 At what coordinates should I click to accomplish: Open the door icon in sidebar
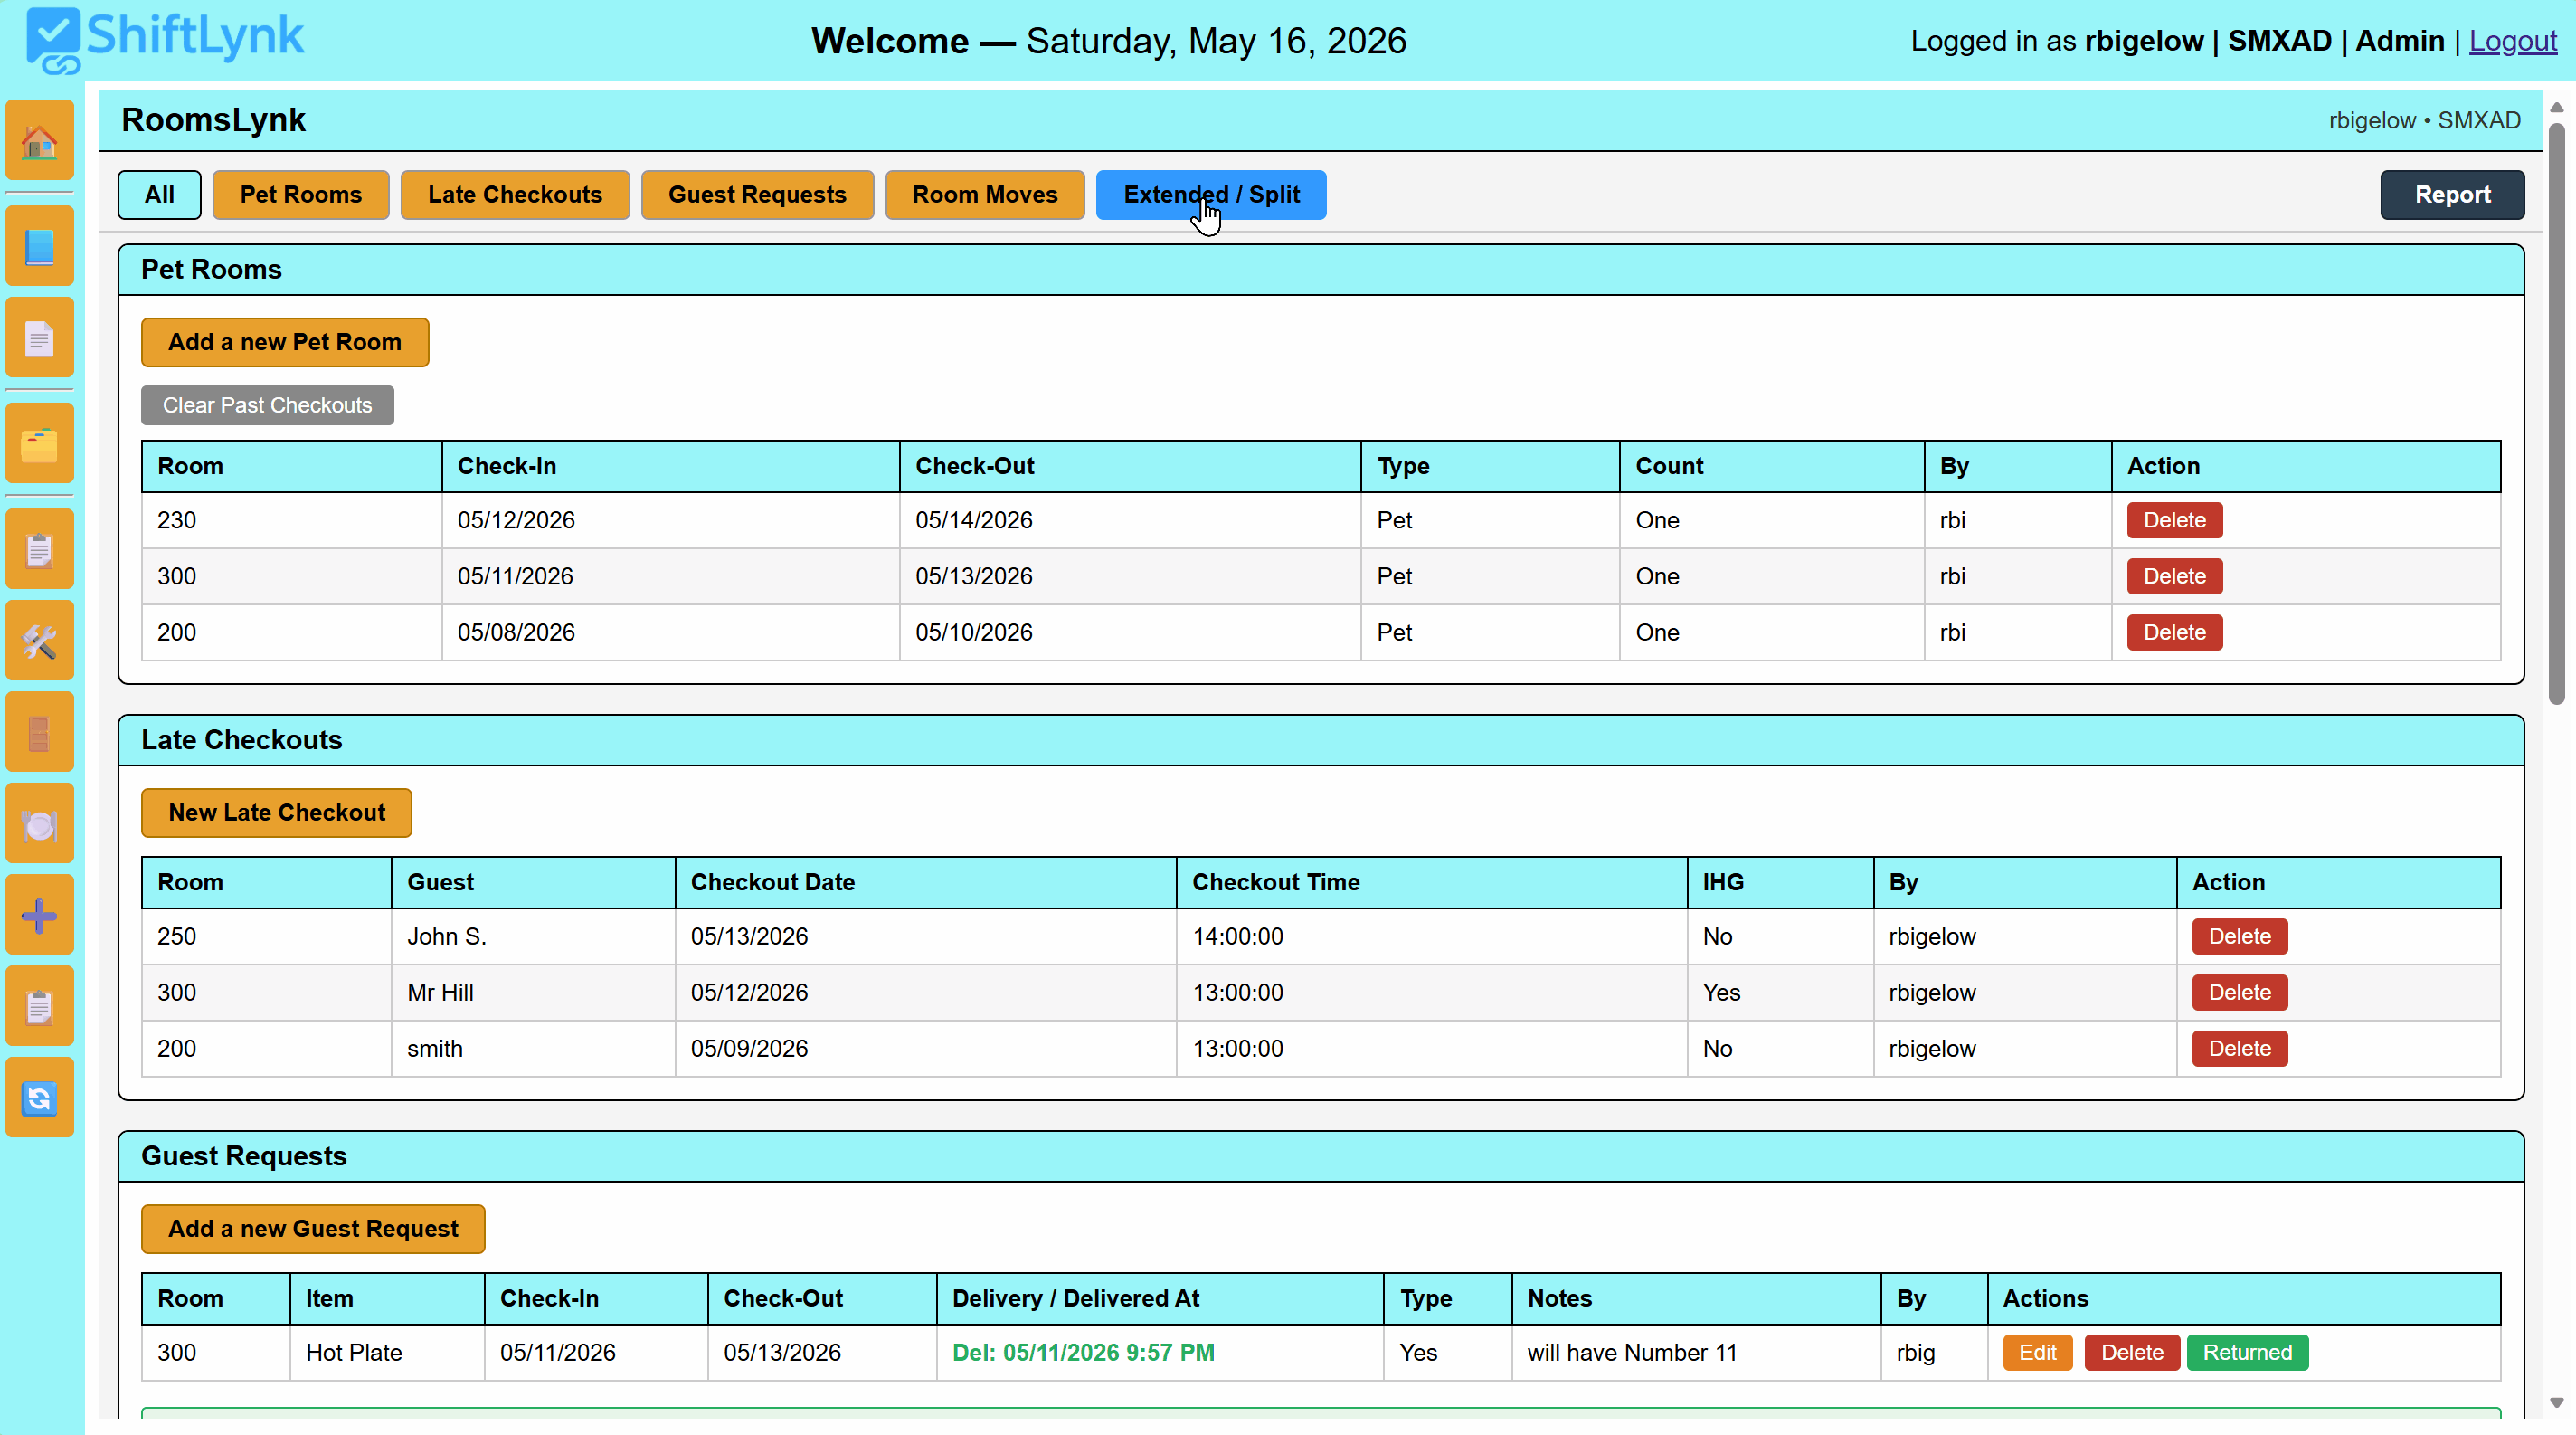click(39, 732)
